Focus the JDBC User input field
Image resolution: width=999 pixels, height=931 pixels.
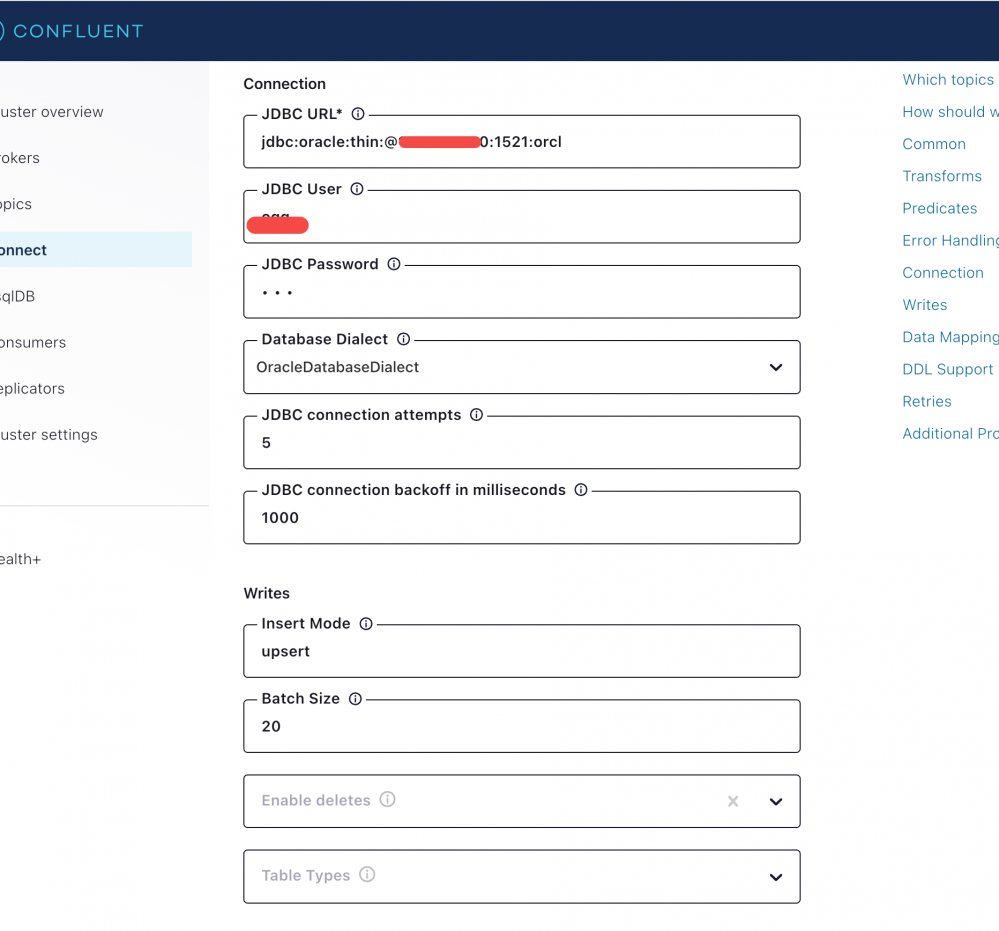point(522,217)
